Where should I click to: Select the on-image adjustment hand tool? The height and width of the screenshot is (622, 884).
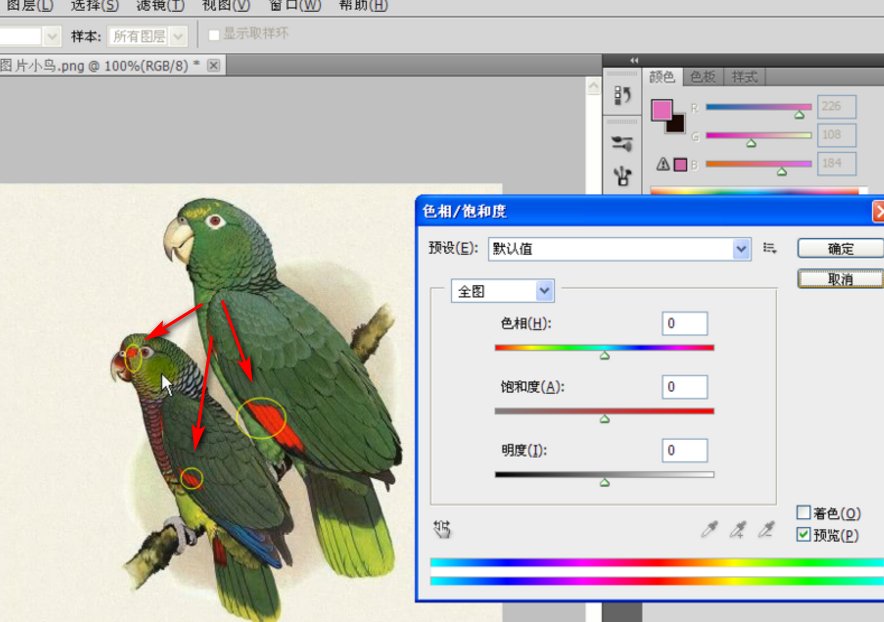click(x=441, y=529)
